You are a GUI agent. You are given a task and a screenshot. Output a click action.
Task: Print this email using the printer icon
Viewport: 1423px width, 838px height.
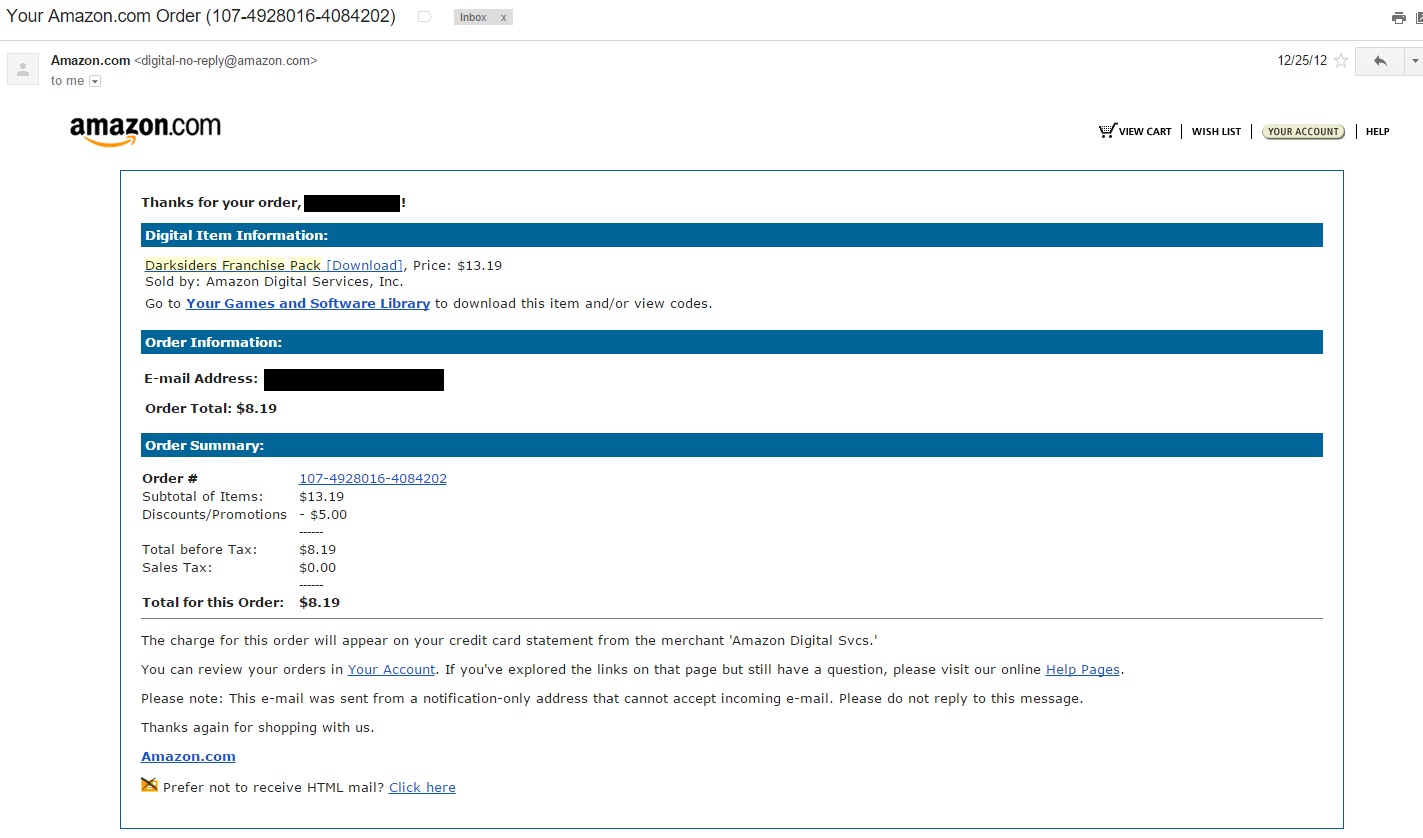[x=1399, y=18]
